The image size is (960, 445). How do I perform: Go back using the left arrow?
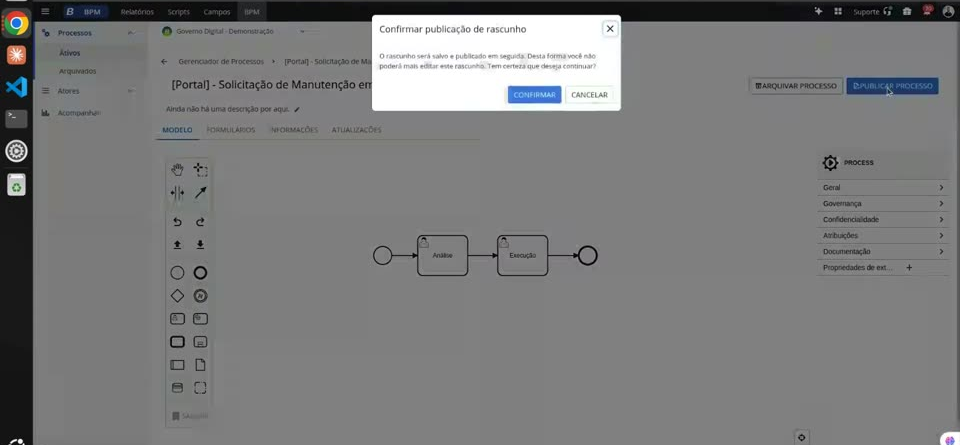tap(164, 62)
